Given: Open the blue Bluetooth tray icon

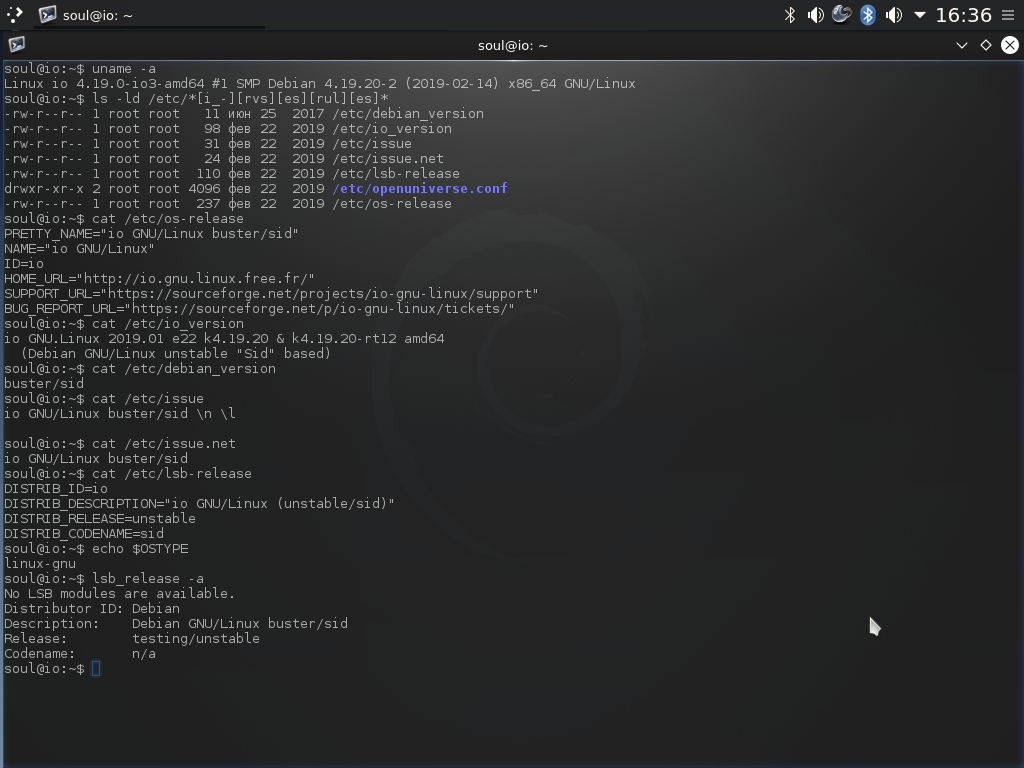Looking at the screenshot, I should click(x=867, y=14).
